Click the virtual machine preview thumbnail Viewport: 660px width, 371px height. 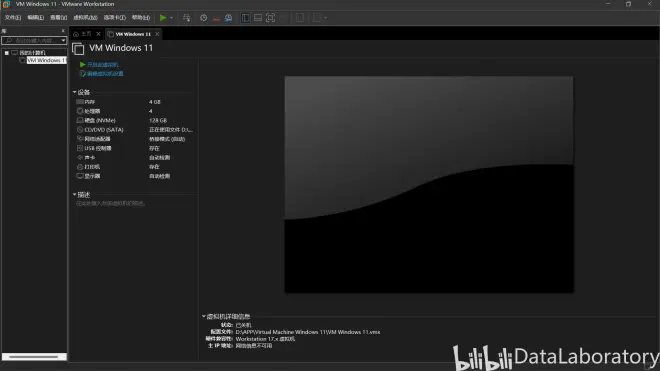[429, 184]
